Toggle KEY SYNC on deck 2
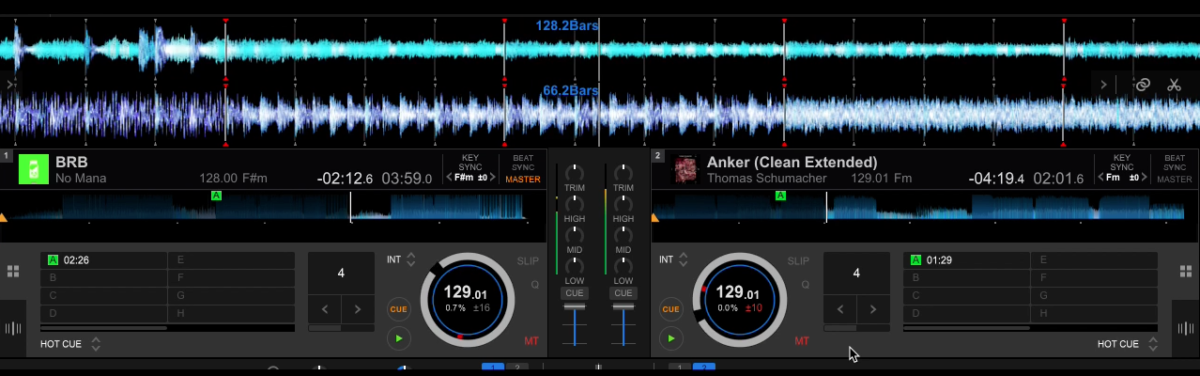 [x=1122, y=163]
